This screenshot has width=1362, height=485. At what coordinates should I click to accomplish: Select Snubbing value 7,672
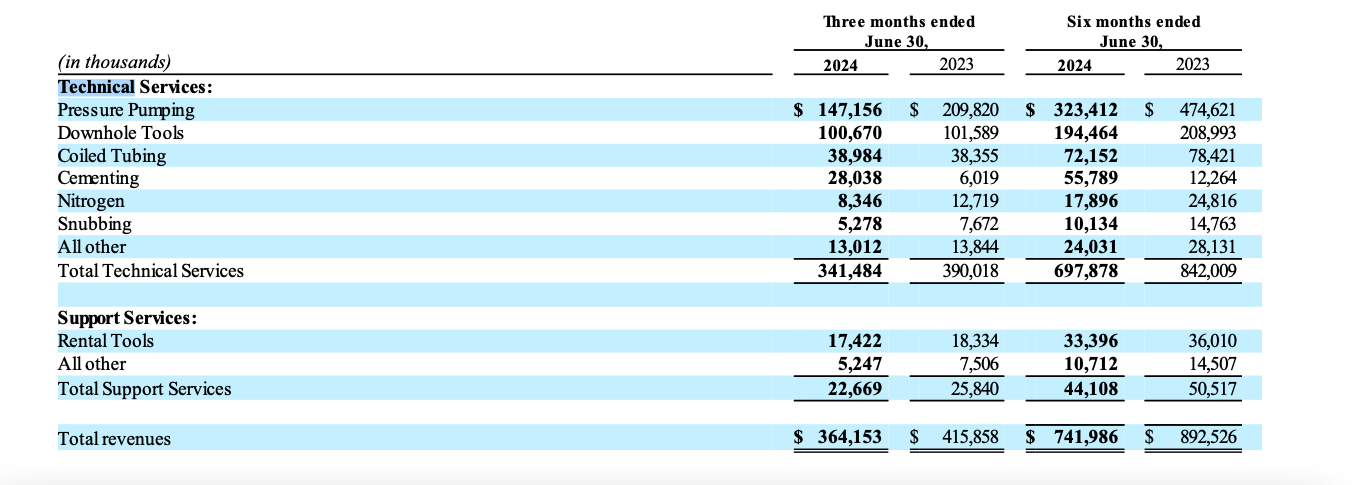pyautogui.click(x=978, y=224)
